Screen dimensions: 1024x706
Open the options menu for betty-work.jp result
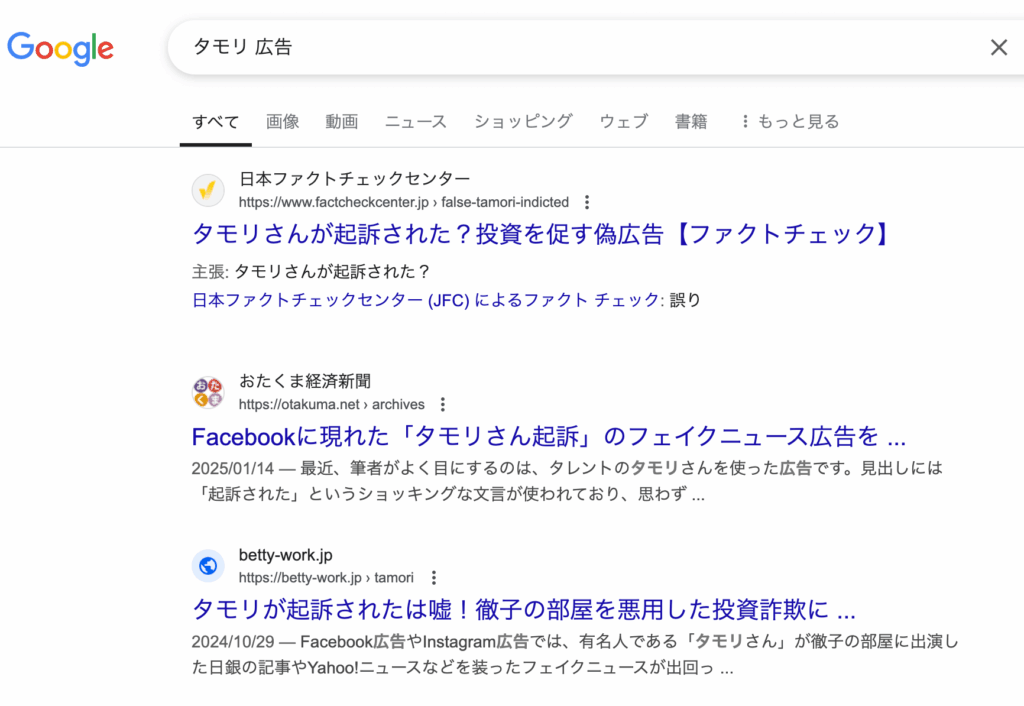[434, 578]
